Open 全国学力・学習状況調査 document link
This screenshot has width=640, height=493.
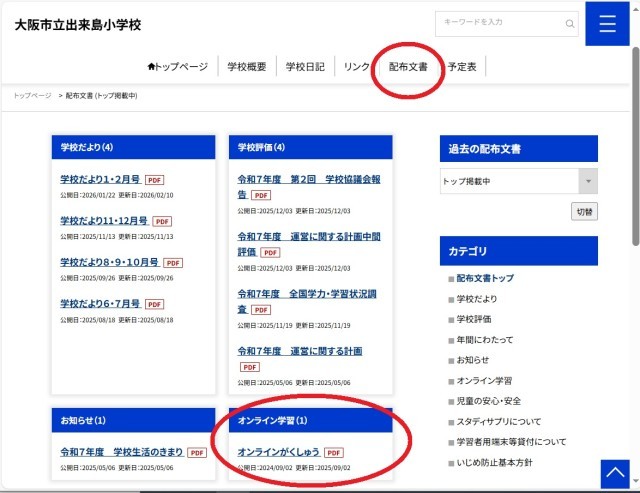[309, 295]
